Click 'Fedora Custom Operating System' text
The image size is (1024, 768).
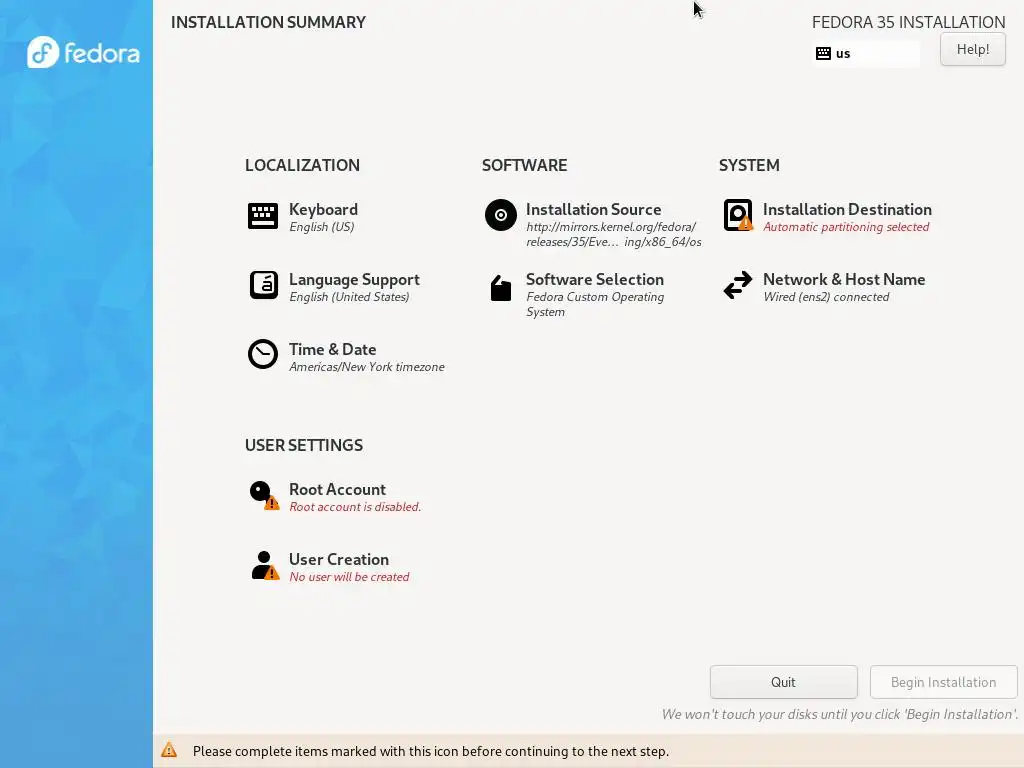[x=595, y=304]
